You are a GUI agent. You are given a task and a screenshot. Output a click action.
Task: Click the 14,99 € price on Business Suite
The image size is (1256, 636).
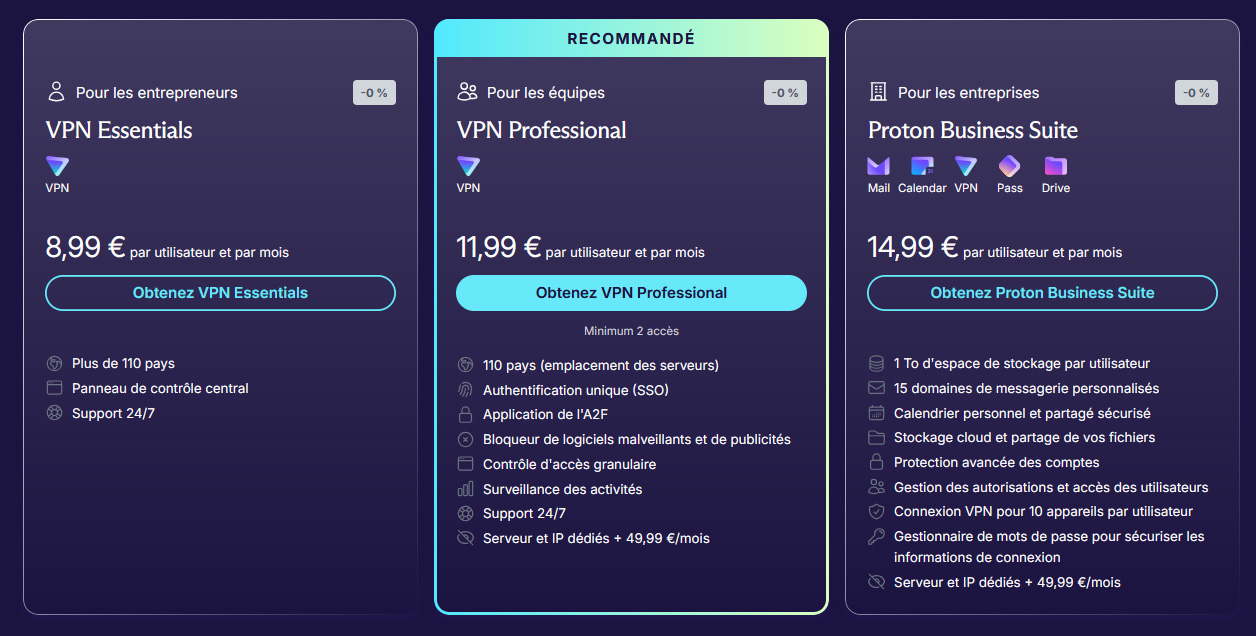click(913, 246)
